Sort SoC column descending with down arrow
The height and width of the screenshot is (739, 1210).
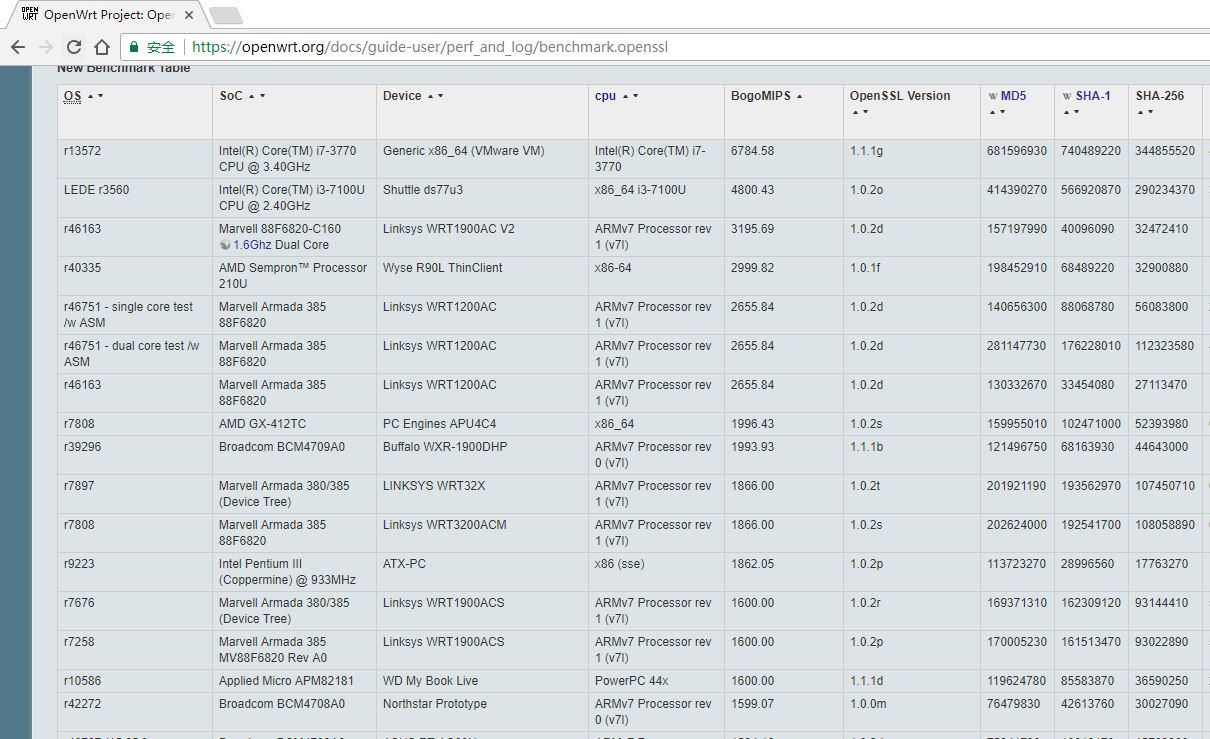(263, 97)
